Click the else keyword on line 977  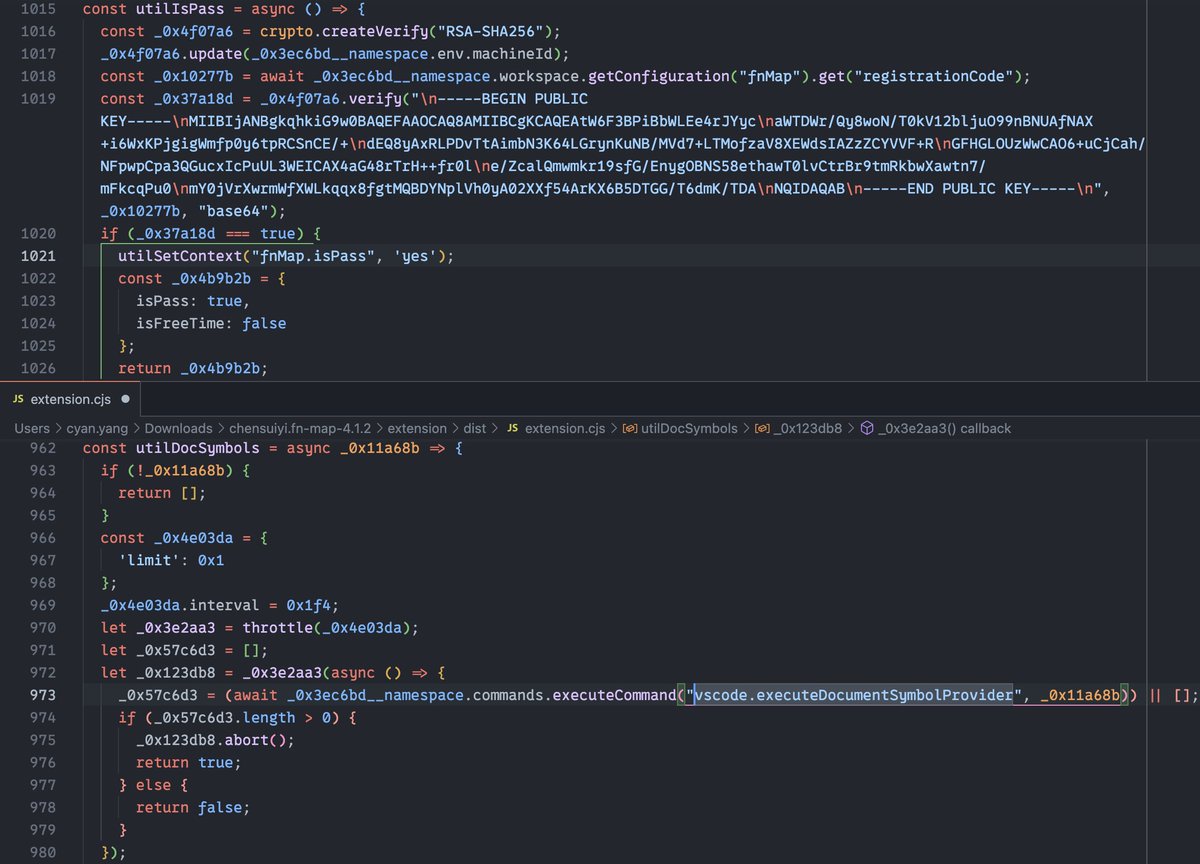pyautogui.click(x=154, y=785)
